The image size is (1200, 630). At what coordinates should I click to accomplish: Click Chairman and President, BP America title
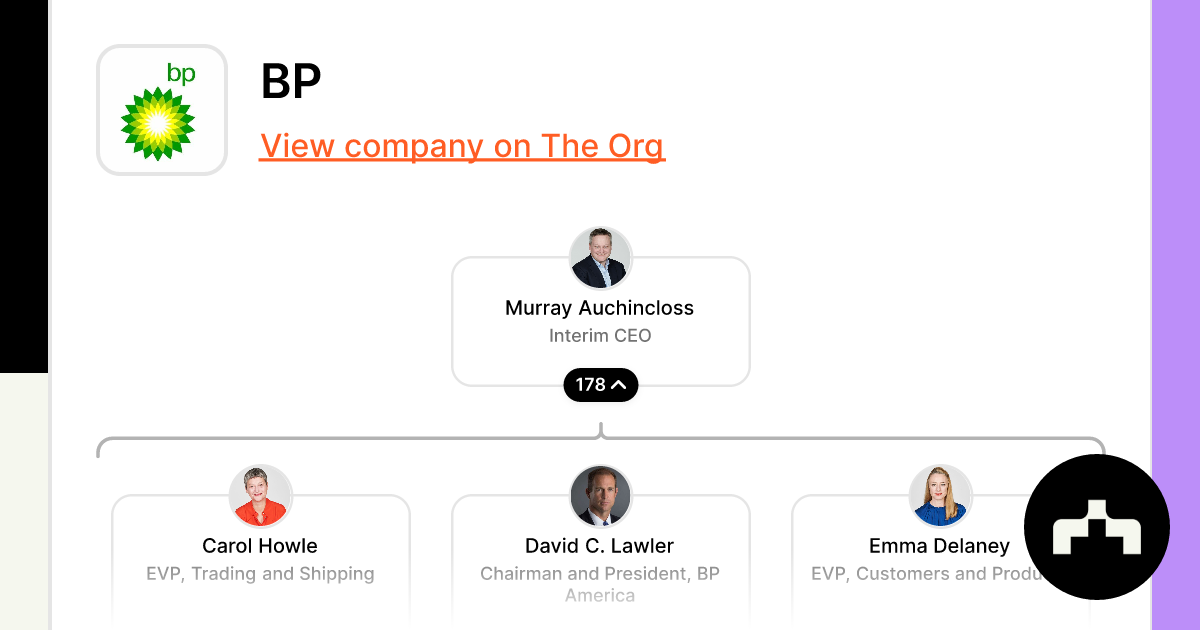(x=600, y=584)
